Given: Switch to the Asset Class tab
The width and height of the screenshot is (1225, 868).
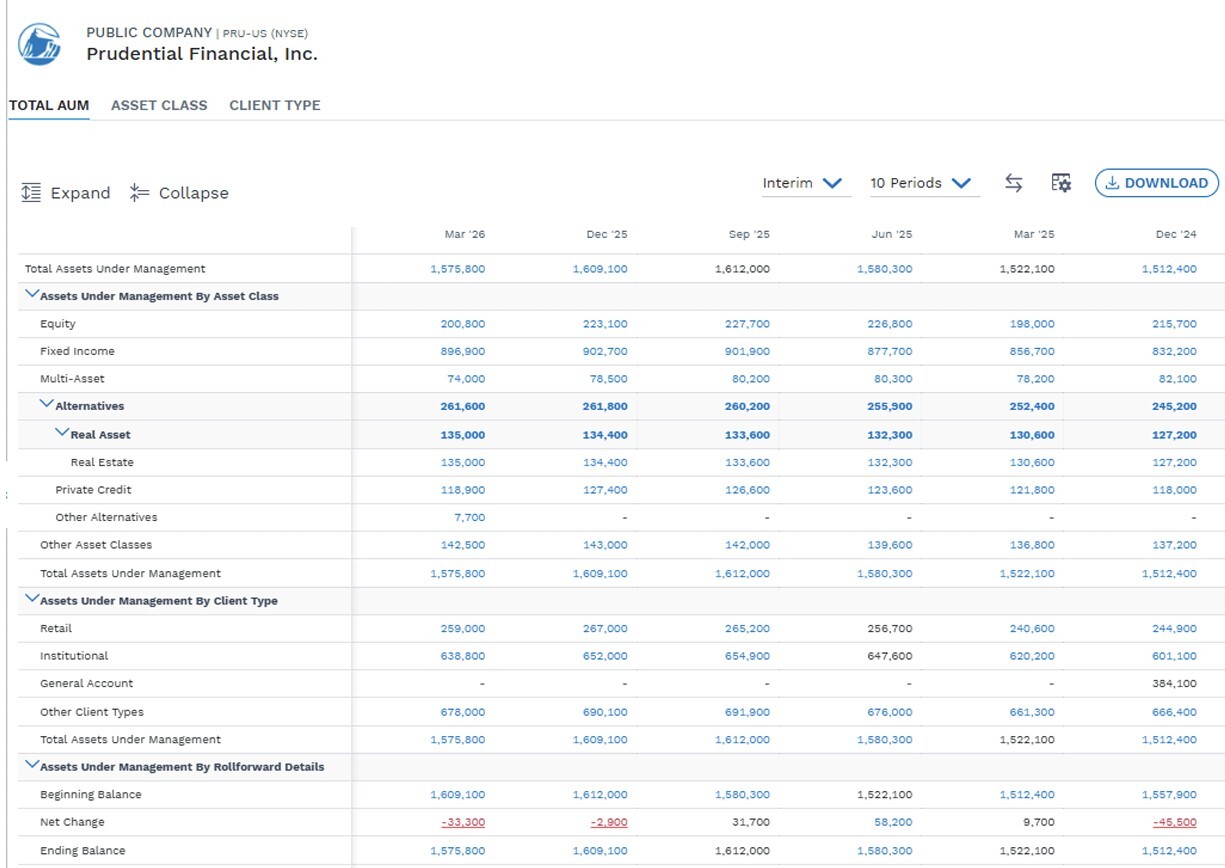Looking at the screenshot, I should [159, 105].
